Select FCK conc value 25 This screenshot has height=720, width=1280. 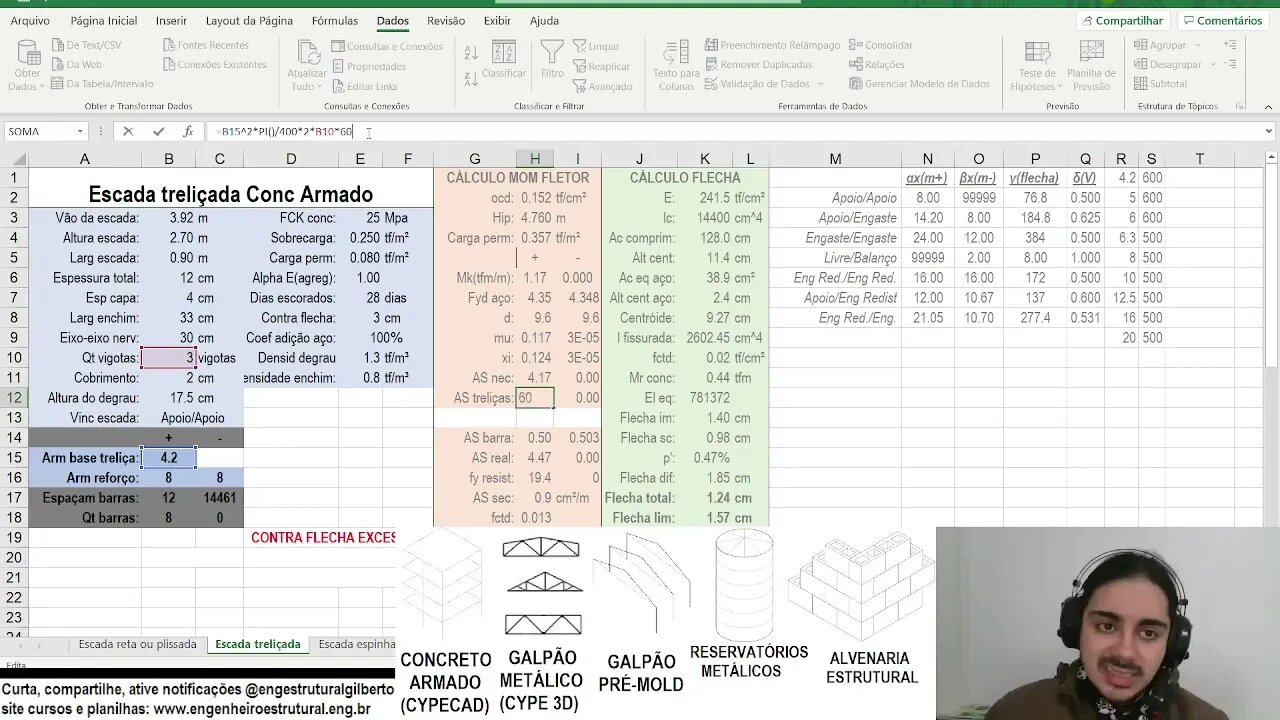[x=361, y=218]
